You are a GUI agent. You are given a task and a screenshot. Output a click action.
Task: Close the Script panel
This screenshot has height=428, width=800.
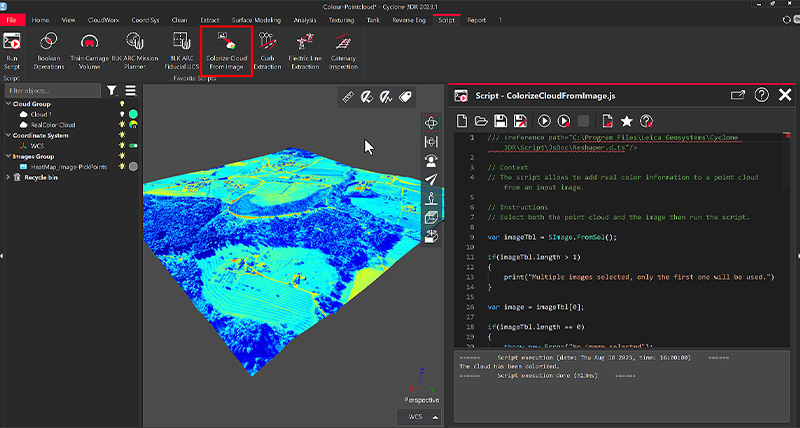tap(785, 95)
